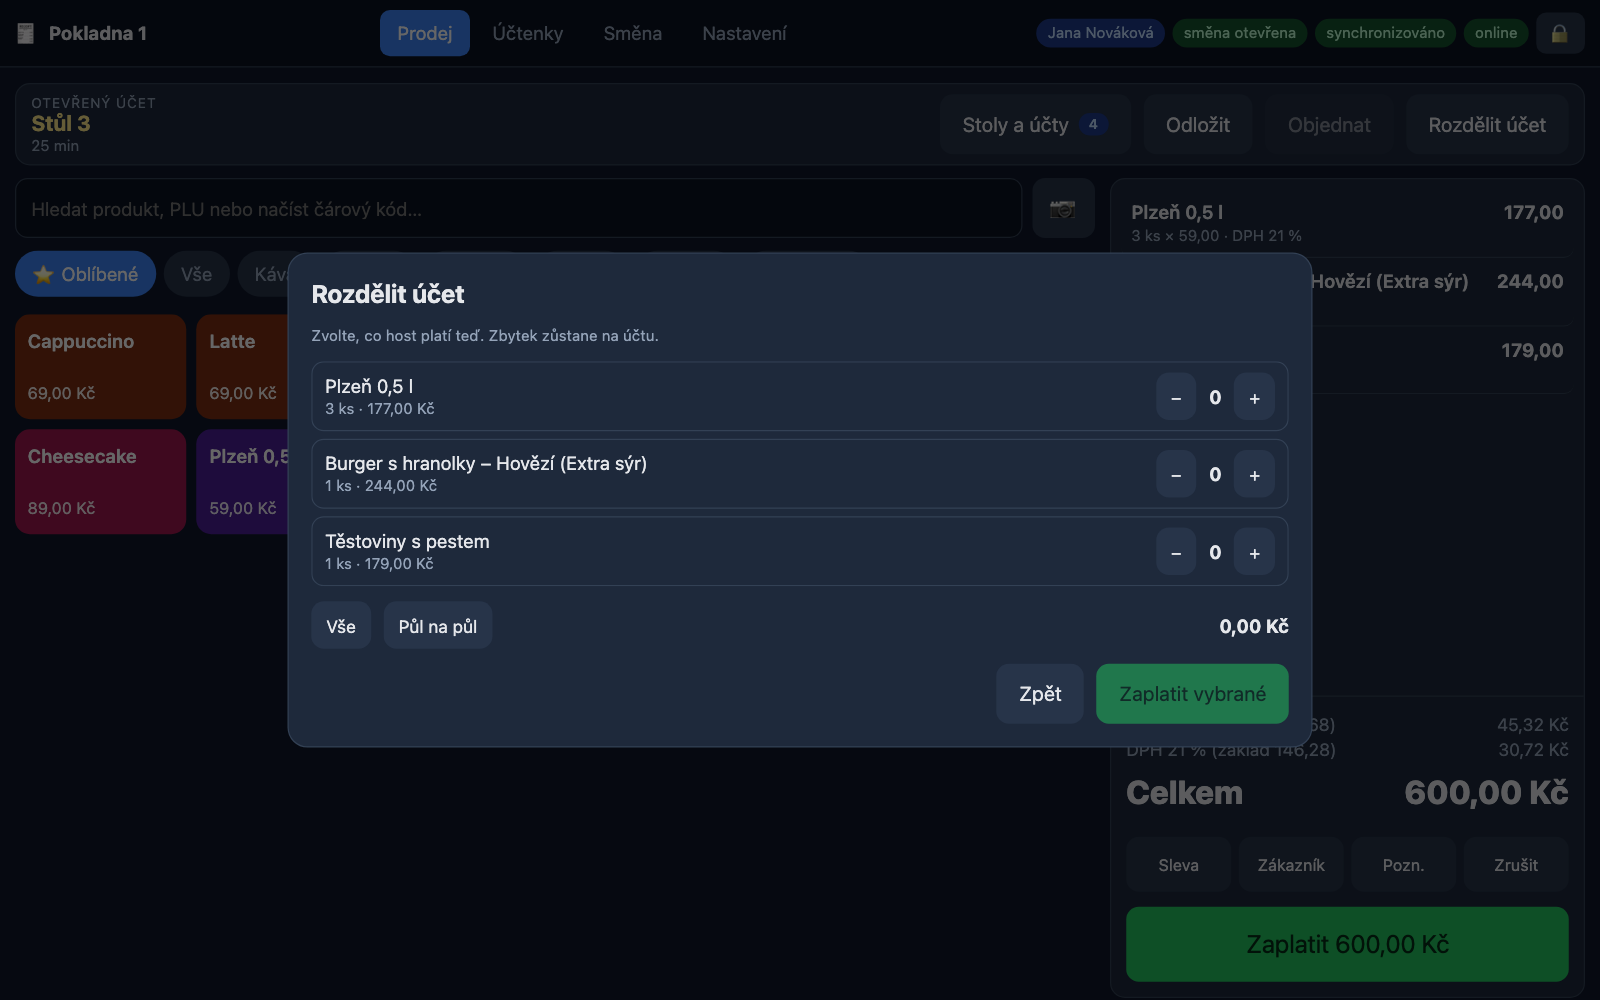
Task: Click the Celkem 600,00 Kč total
Action: (1347, 793)
